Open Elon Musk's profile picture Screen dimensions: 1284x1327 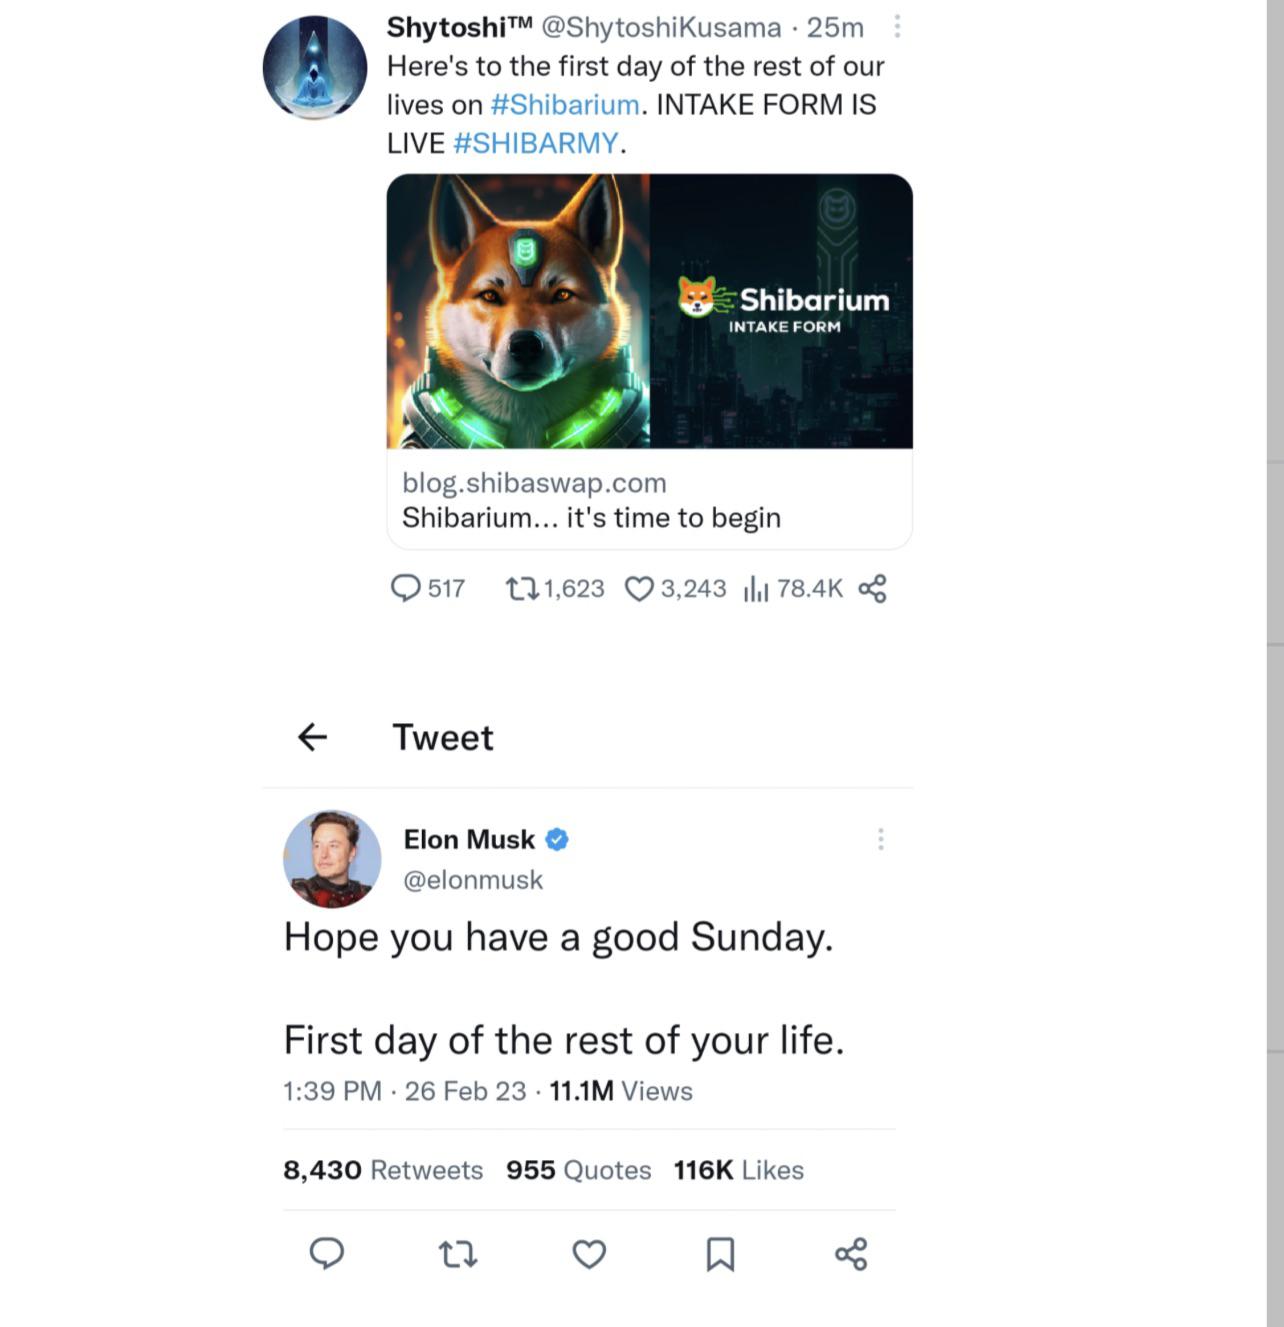click(x=332, y=859)
